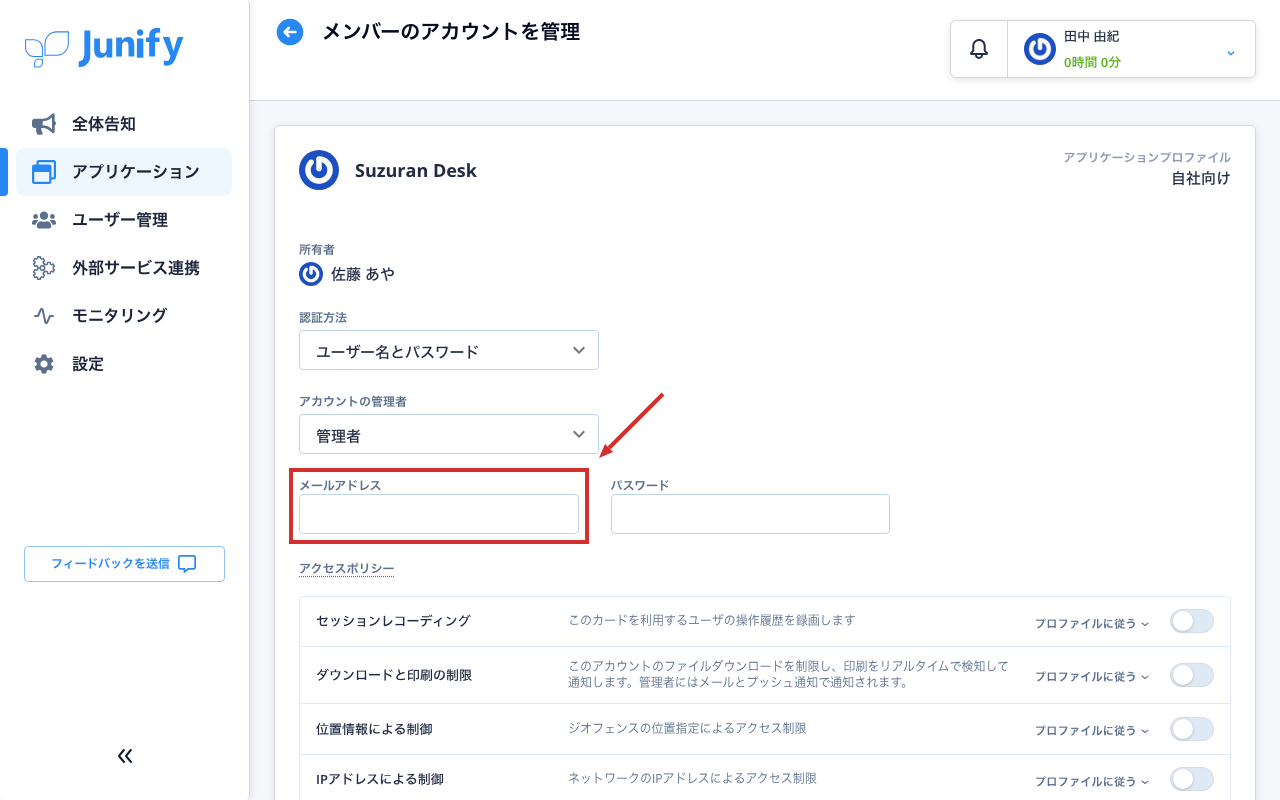Click the 佐藤 あや owner avatar
The height and width of the screenshot is (800, 1280).
click(311, 273)
